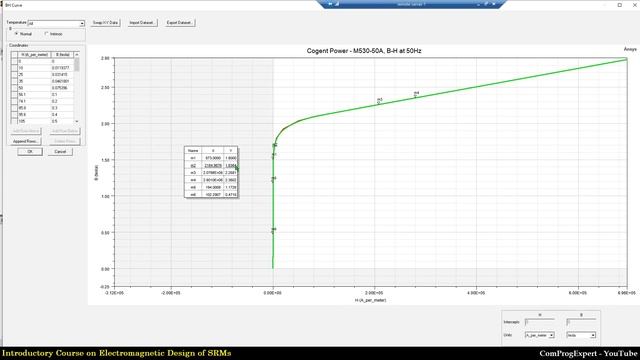This screenshot has width=640, height=360.
Task: Click the Name header in marker table
Action: (x=193, y=151)
